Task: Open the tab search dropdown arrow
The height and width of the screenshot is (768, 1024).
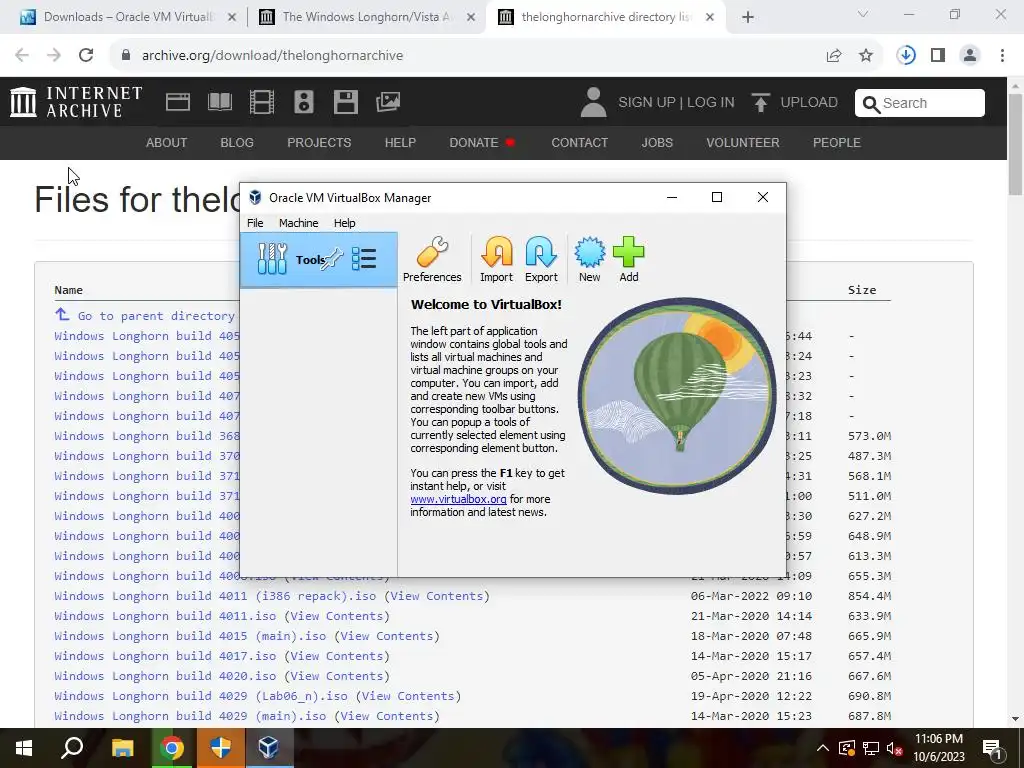Action: point(863,14)
